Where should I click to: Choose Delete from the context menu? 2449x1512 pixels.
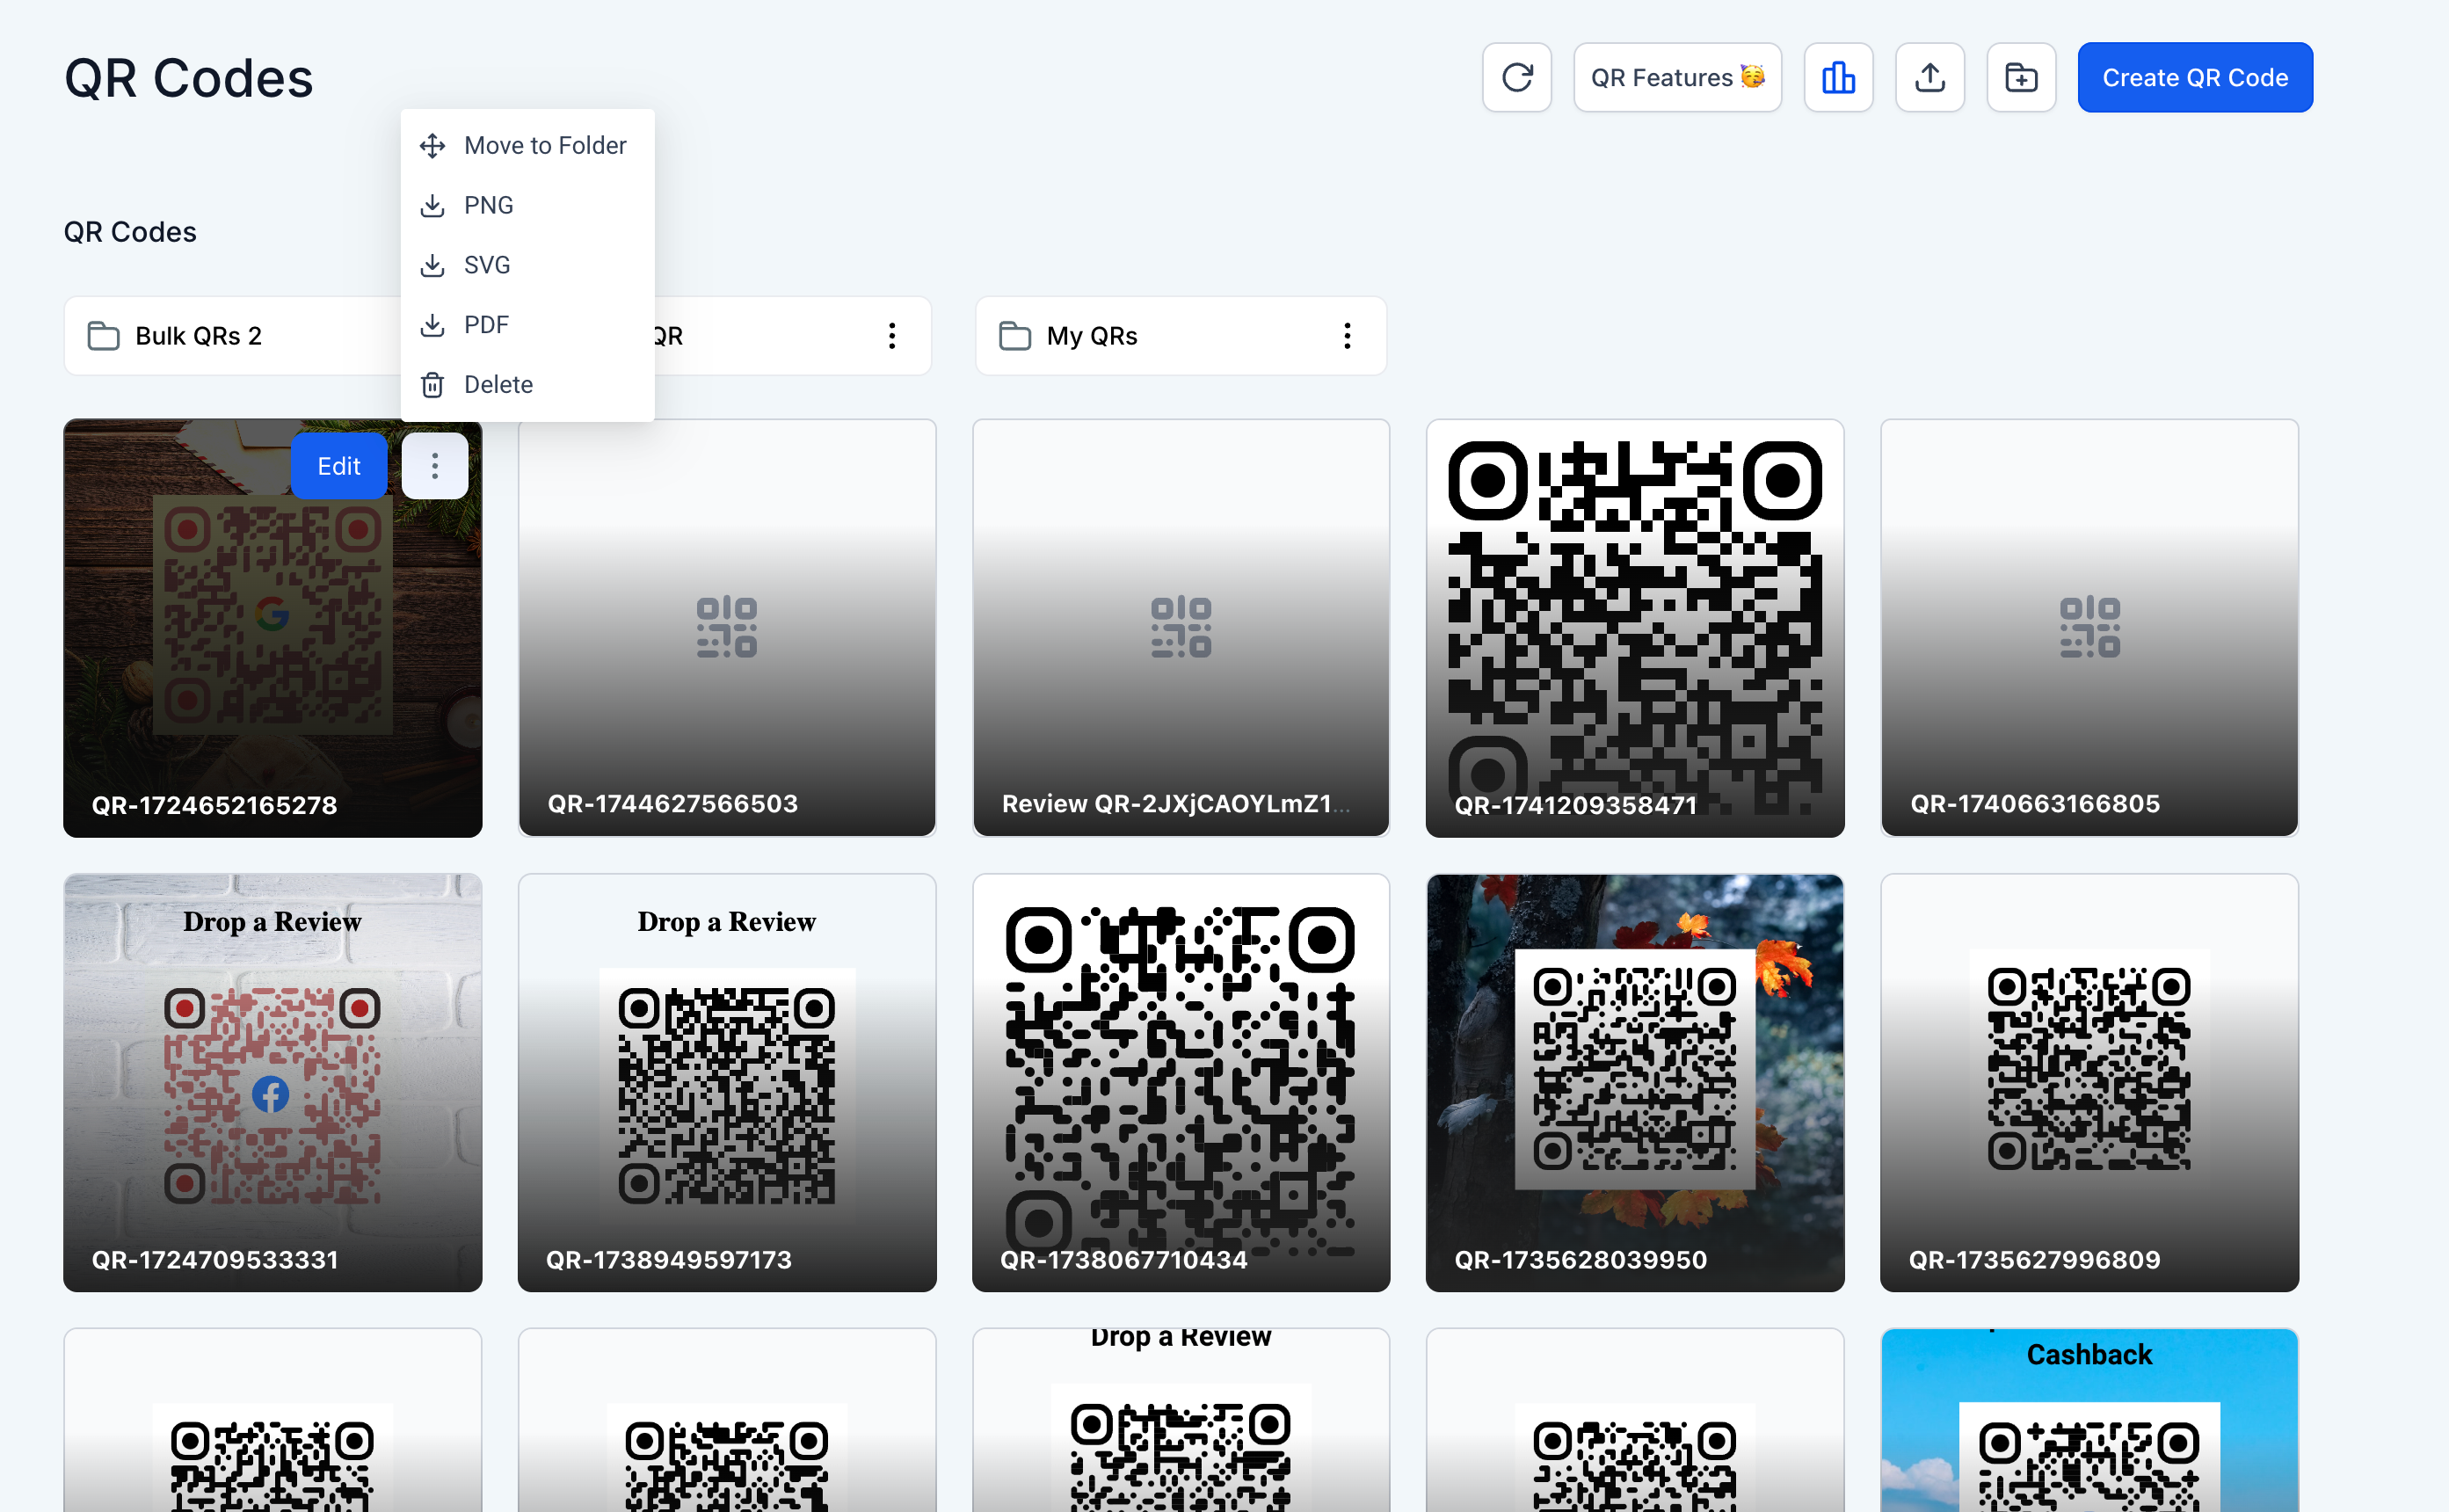tap(498, 385)
